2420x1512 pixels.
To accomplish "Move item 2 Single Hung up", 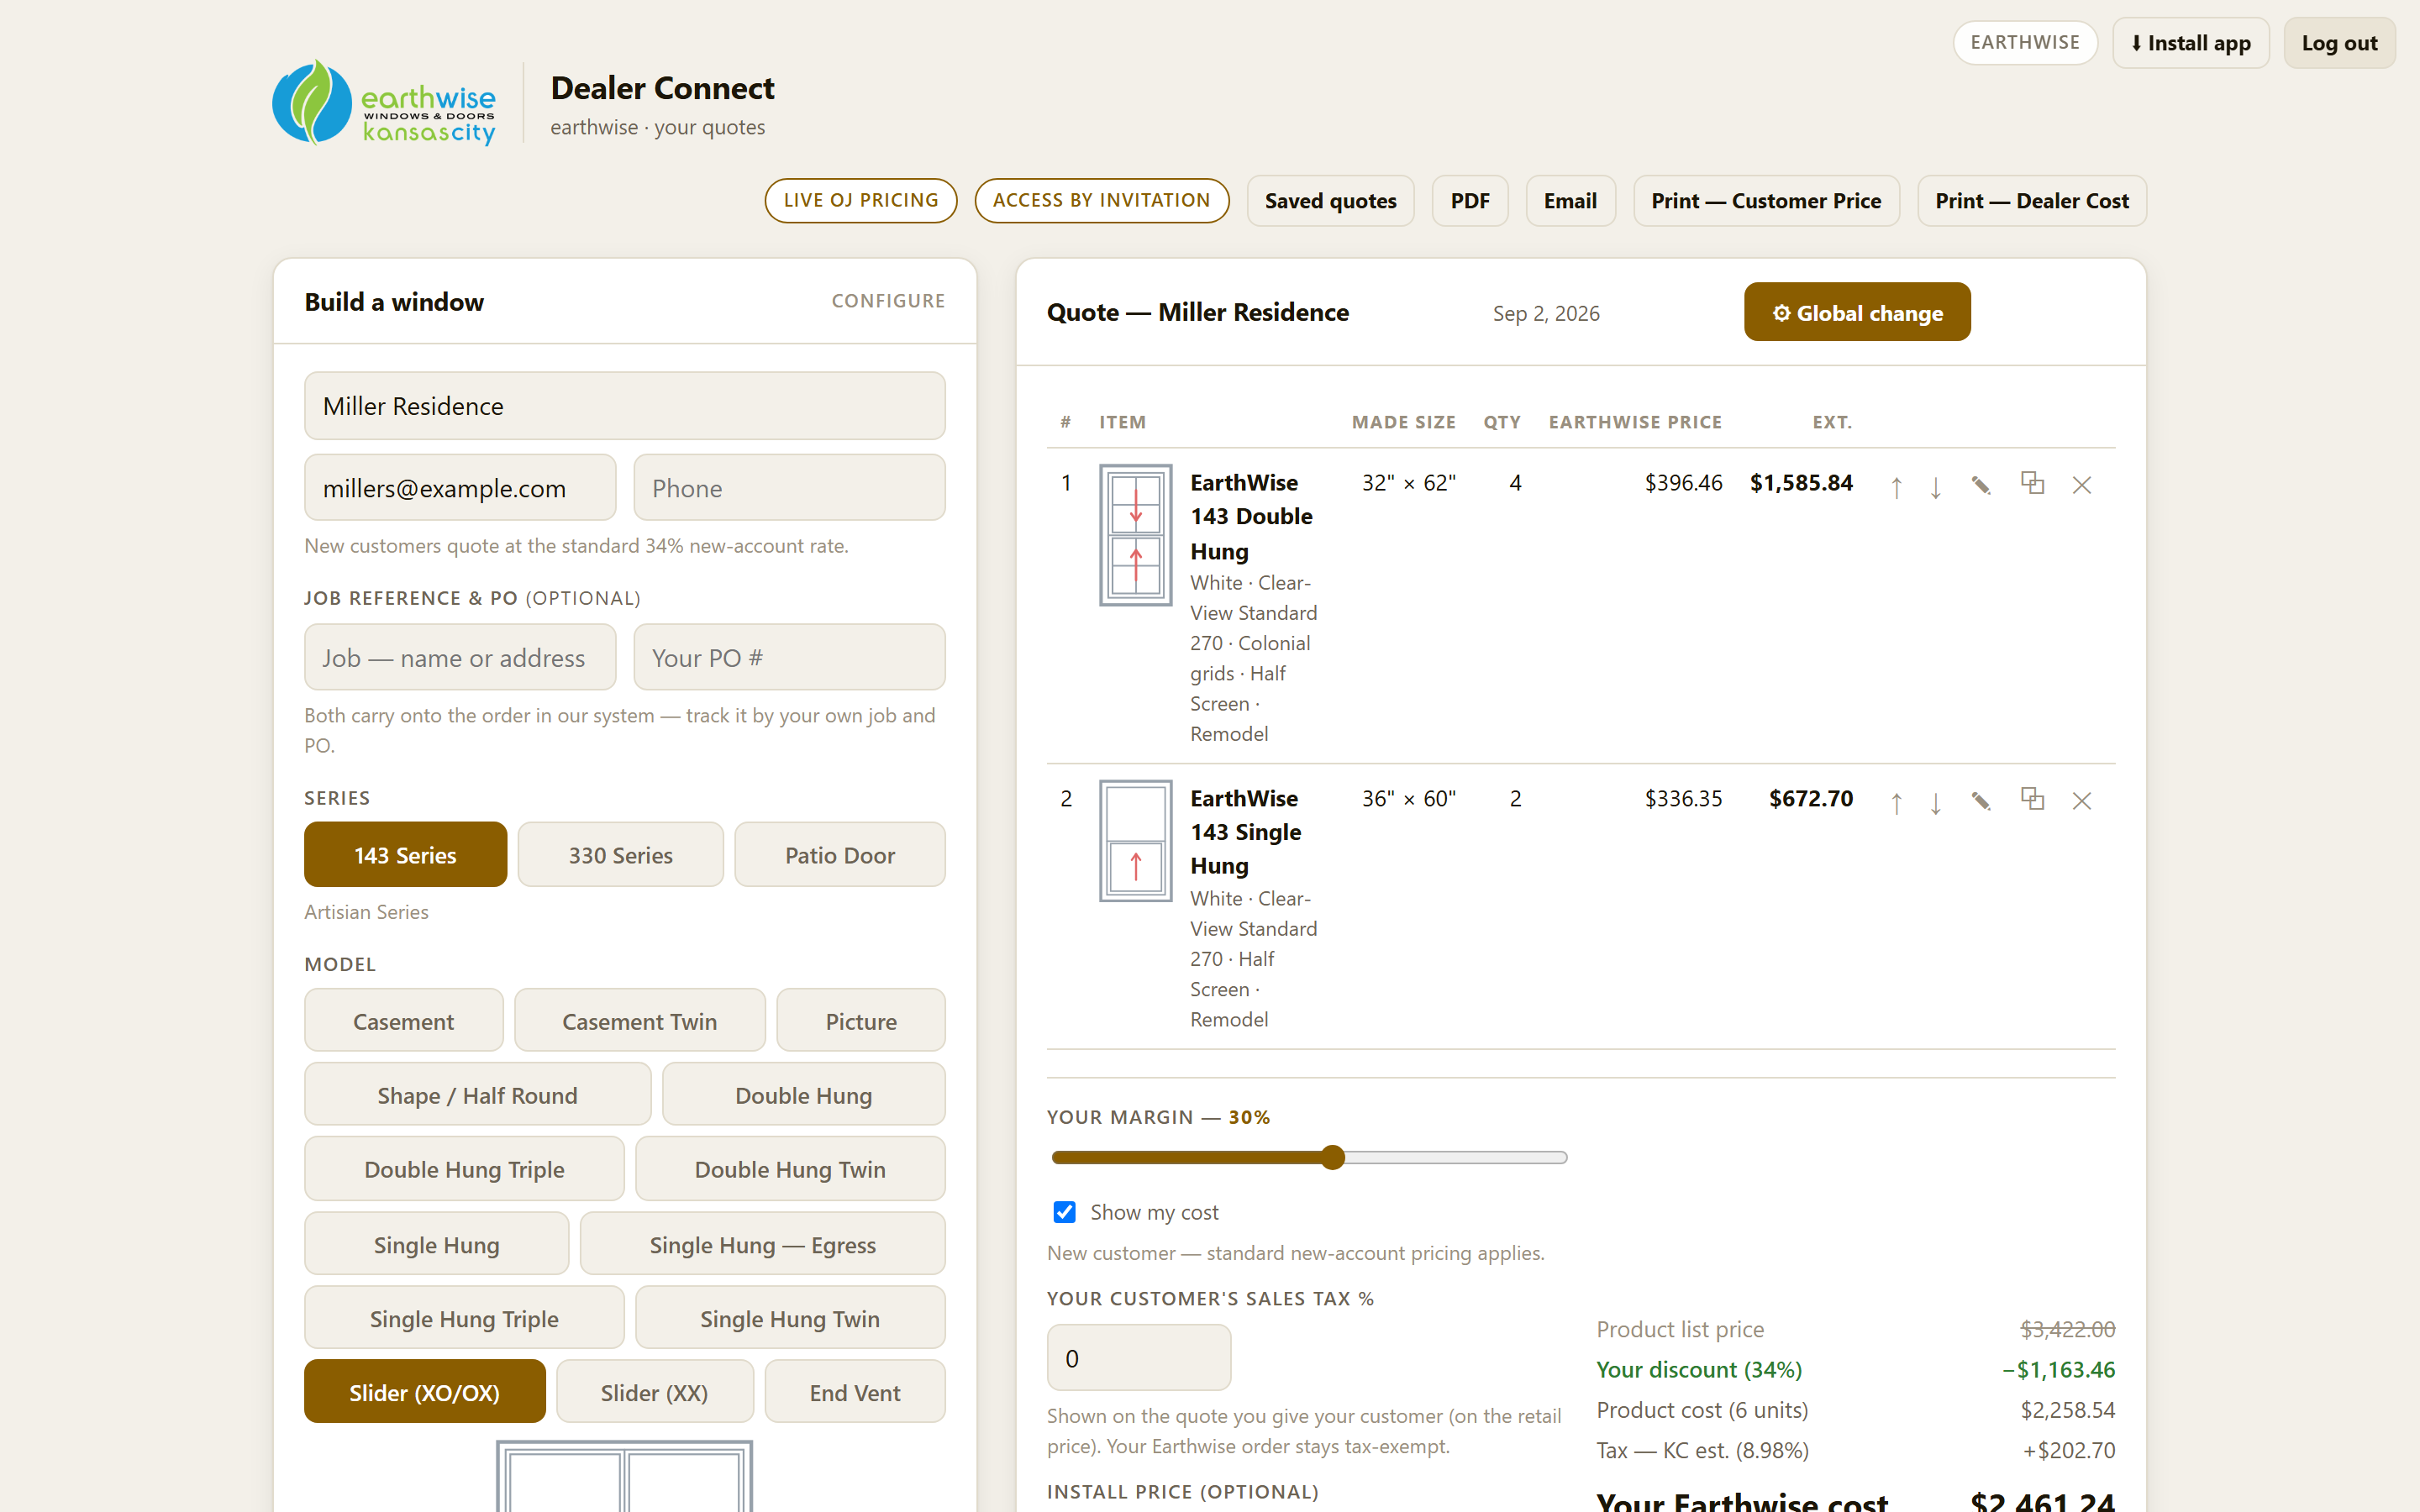I will click(x=1896, y=803).
